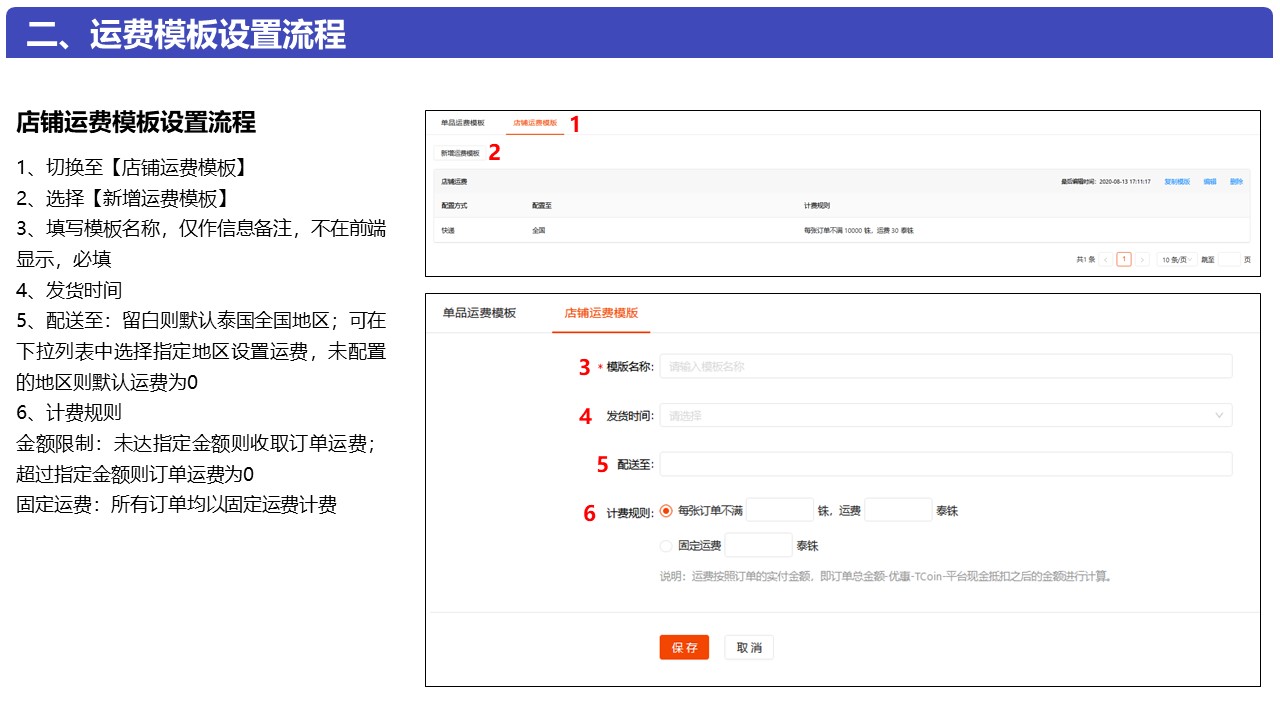Click the 跳至 page number input box
This screenshot has width=1280, height=720.
1229,259
